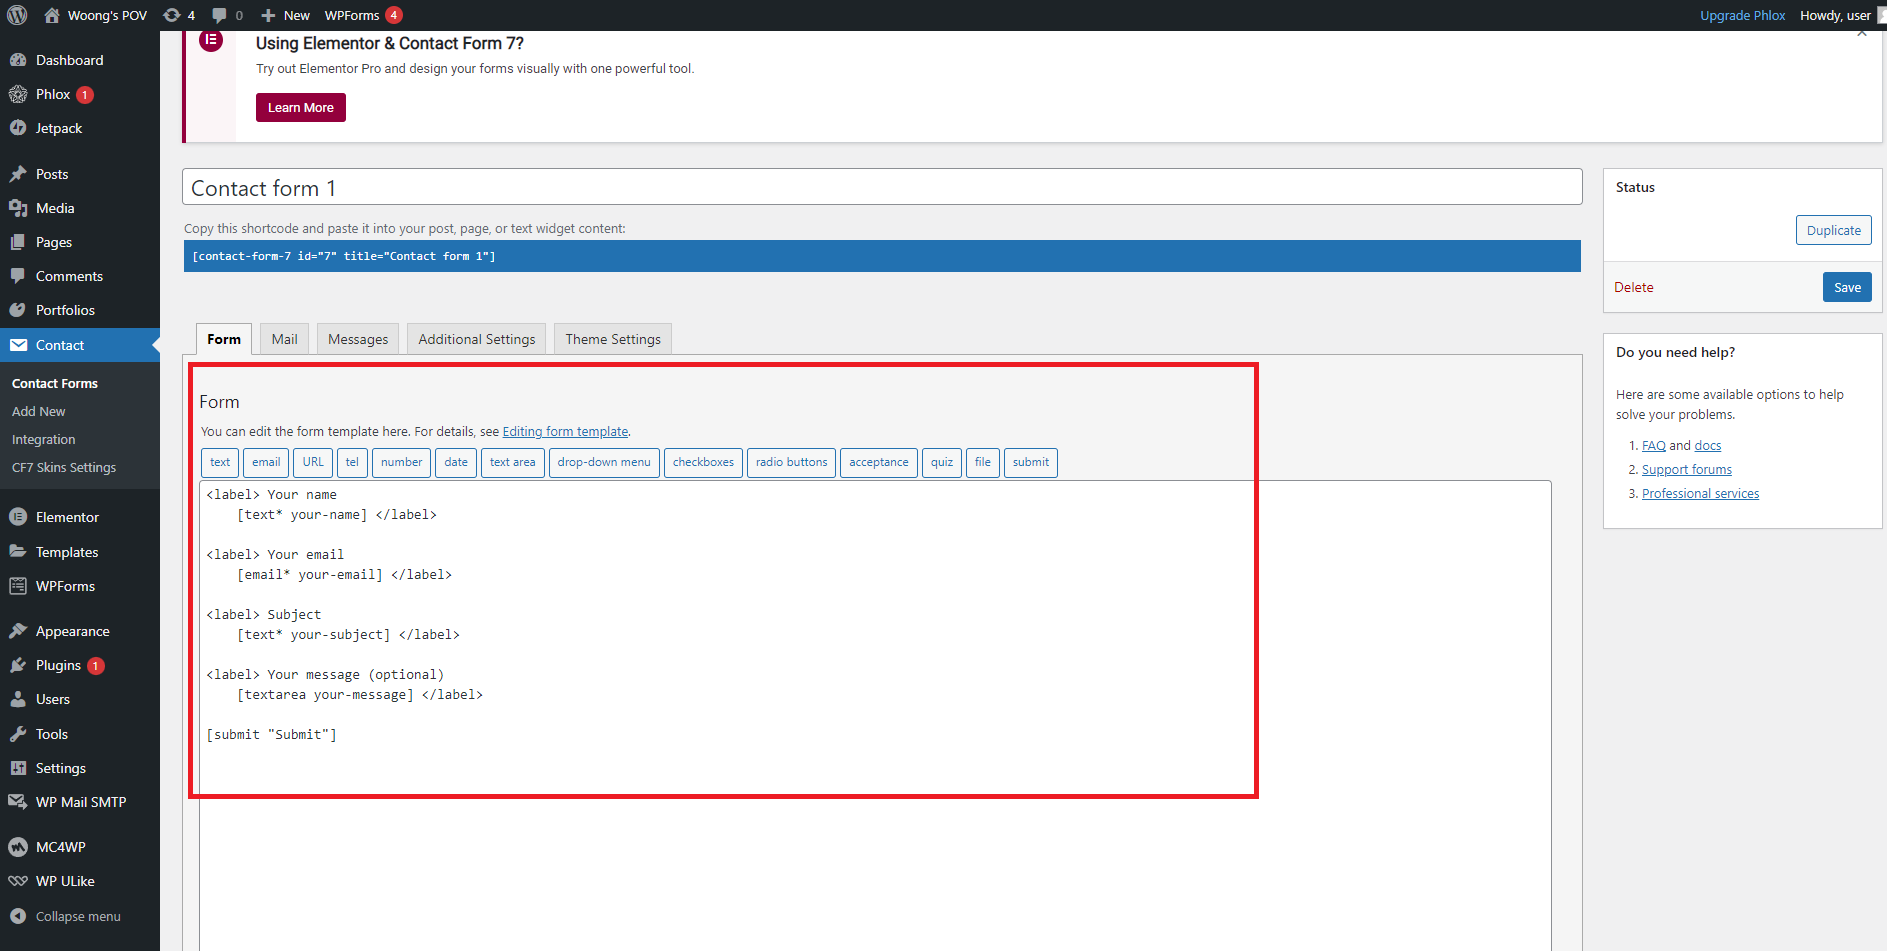Collapse the admin sidebar menu

(x=66, y=916)
